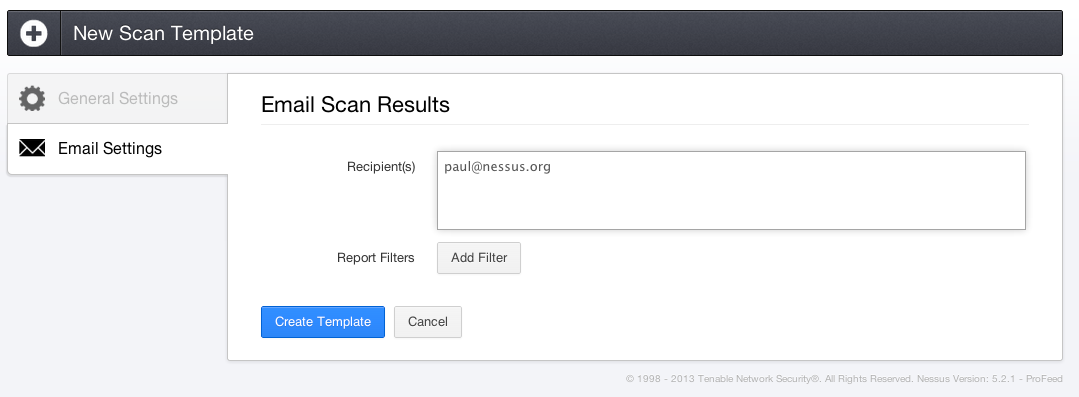Click the Nessus Version 5.2.1 text
Image resolution: width=1079 pixels, height=397 pixels.
963,379
